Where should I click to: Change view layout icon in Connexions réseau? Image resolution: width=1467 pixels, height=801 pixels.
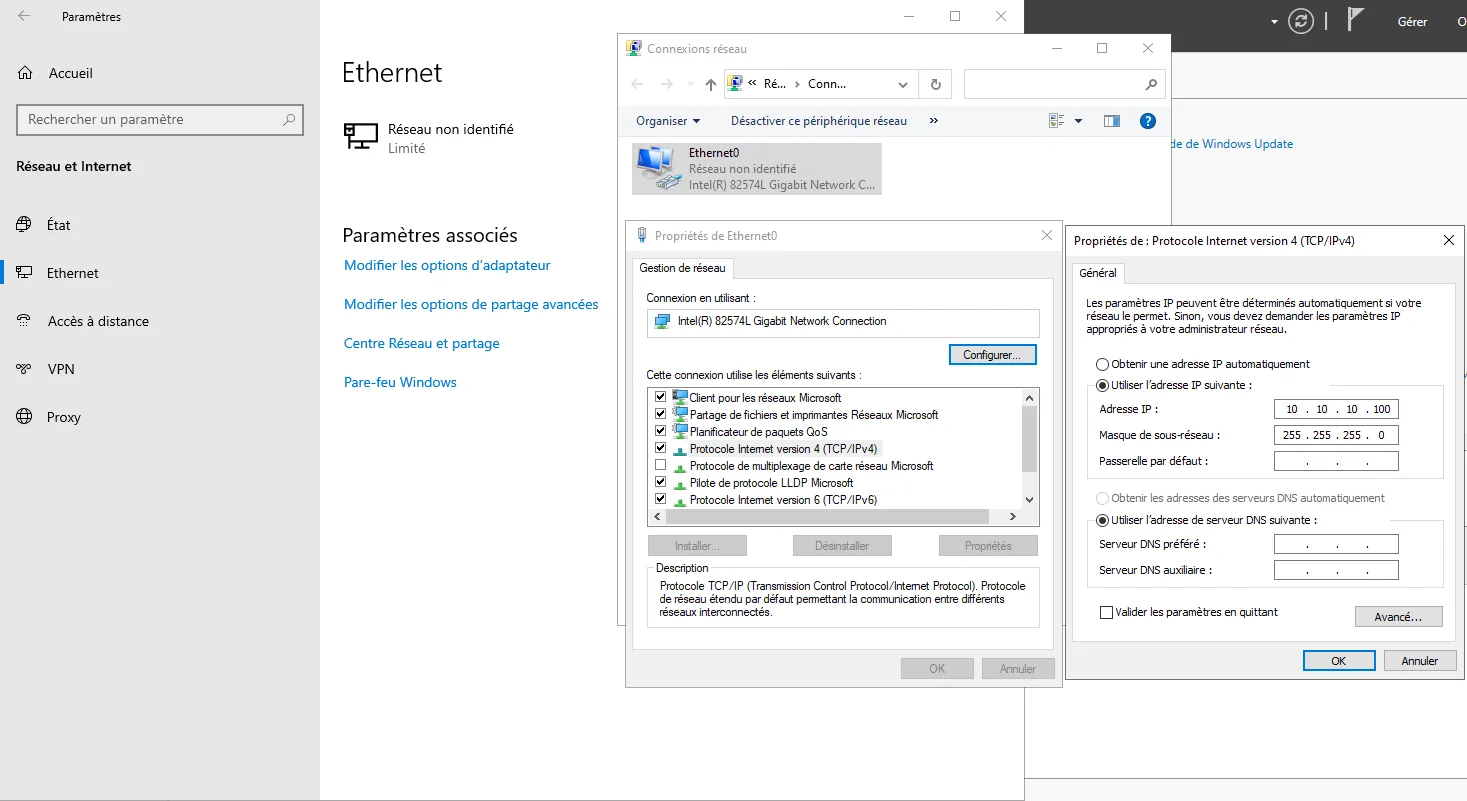click(x=1056, y=121)
